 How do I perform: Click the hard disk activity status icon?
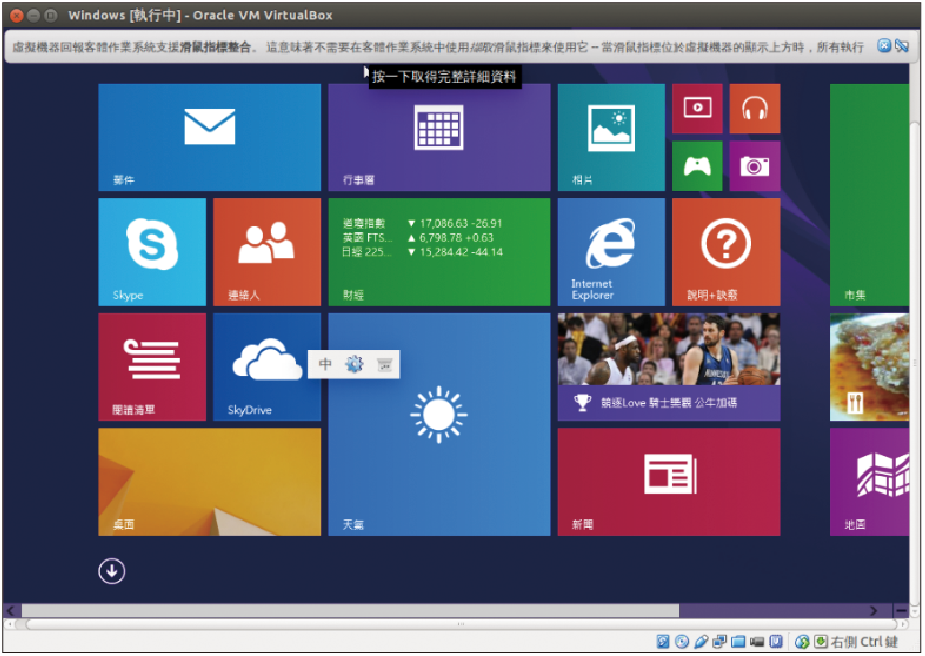point(663,642)
